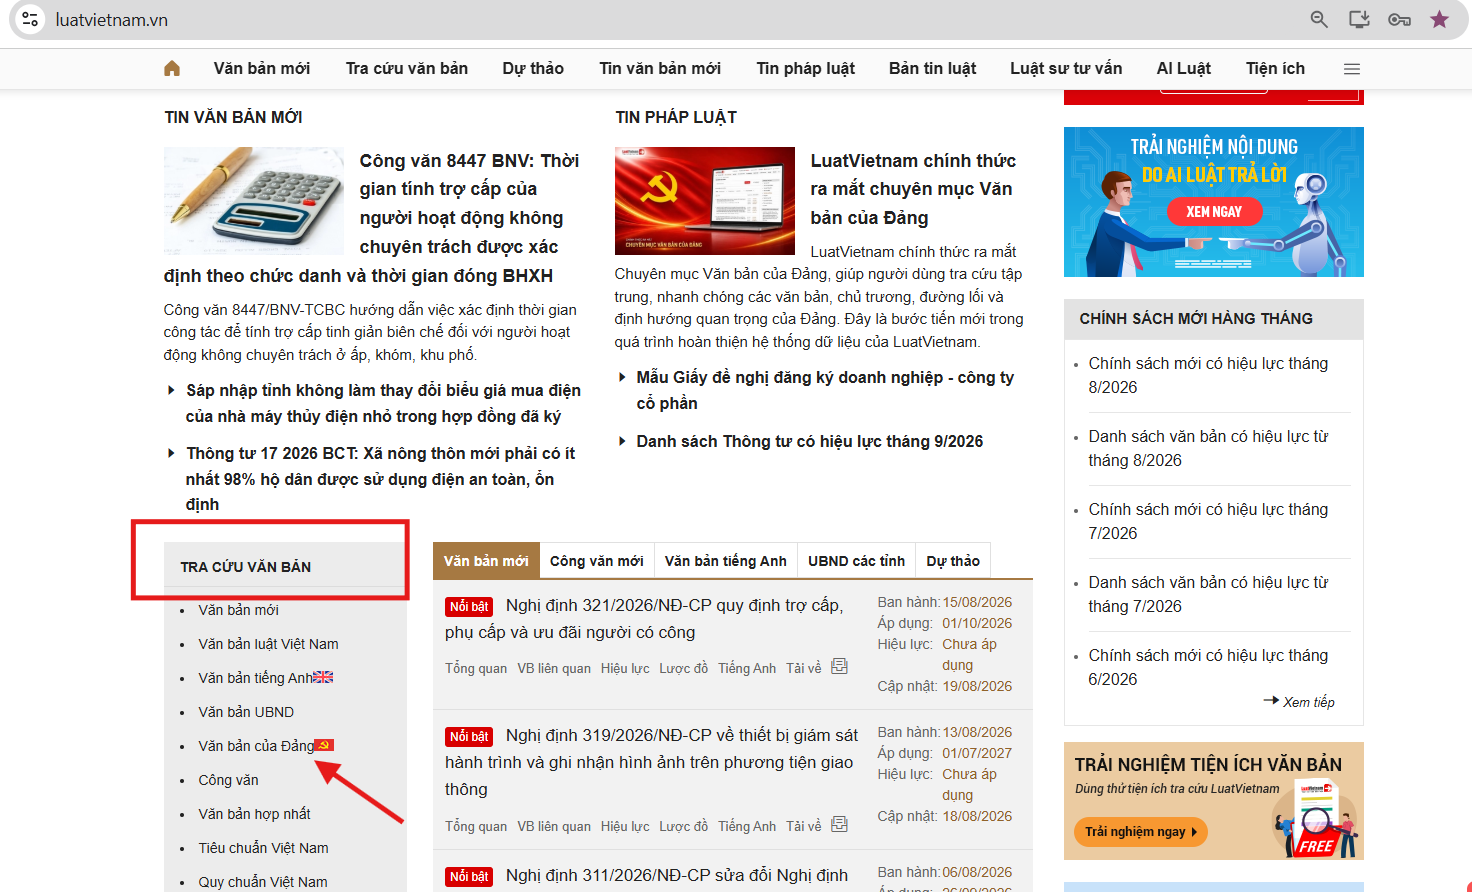Open Văn bản hợp nhất in the sidebar
The image size is (1472, 892).
tap(254, 814)
